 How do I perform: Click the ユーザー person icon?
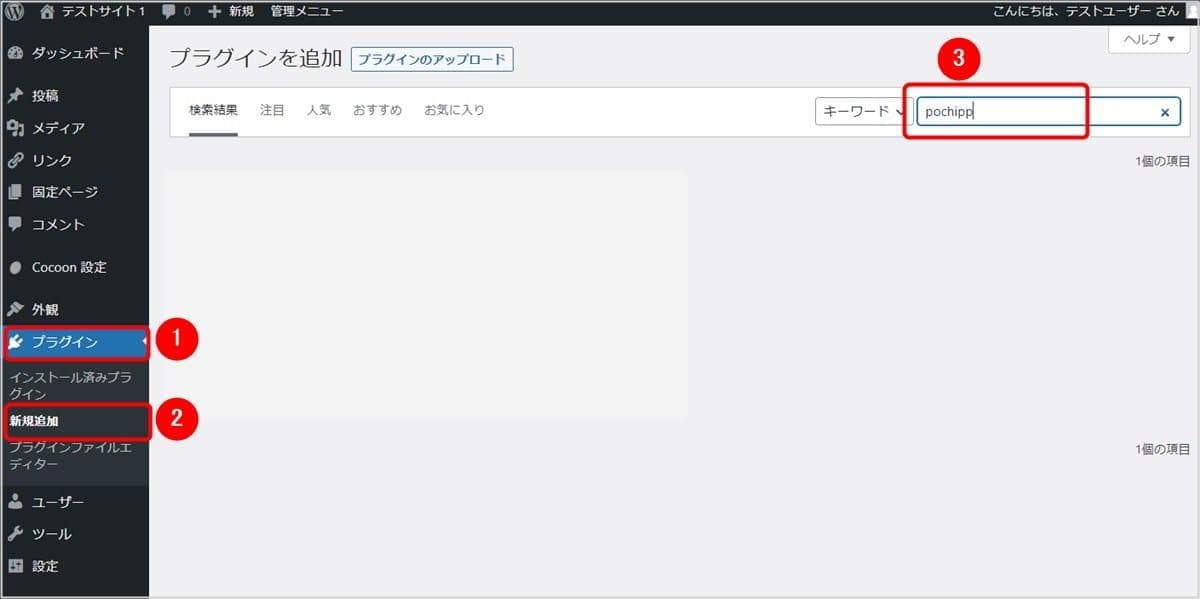click(x=15, y=502)
